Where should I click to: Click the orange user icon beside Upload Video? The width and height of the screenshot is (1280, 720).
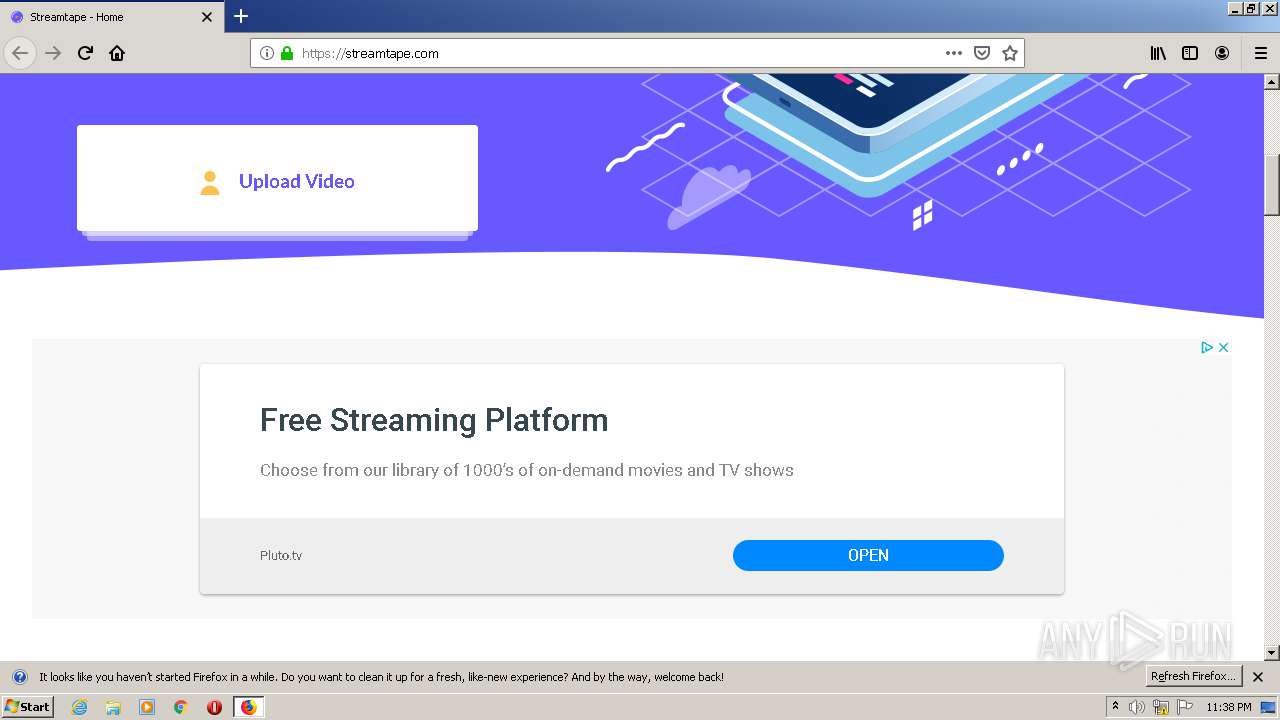coord(210,182)
